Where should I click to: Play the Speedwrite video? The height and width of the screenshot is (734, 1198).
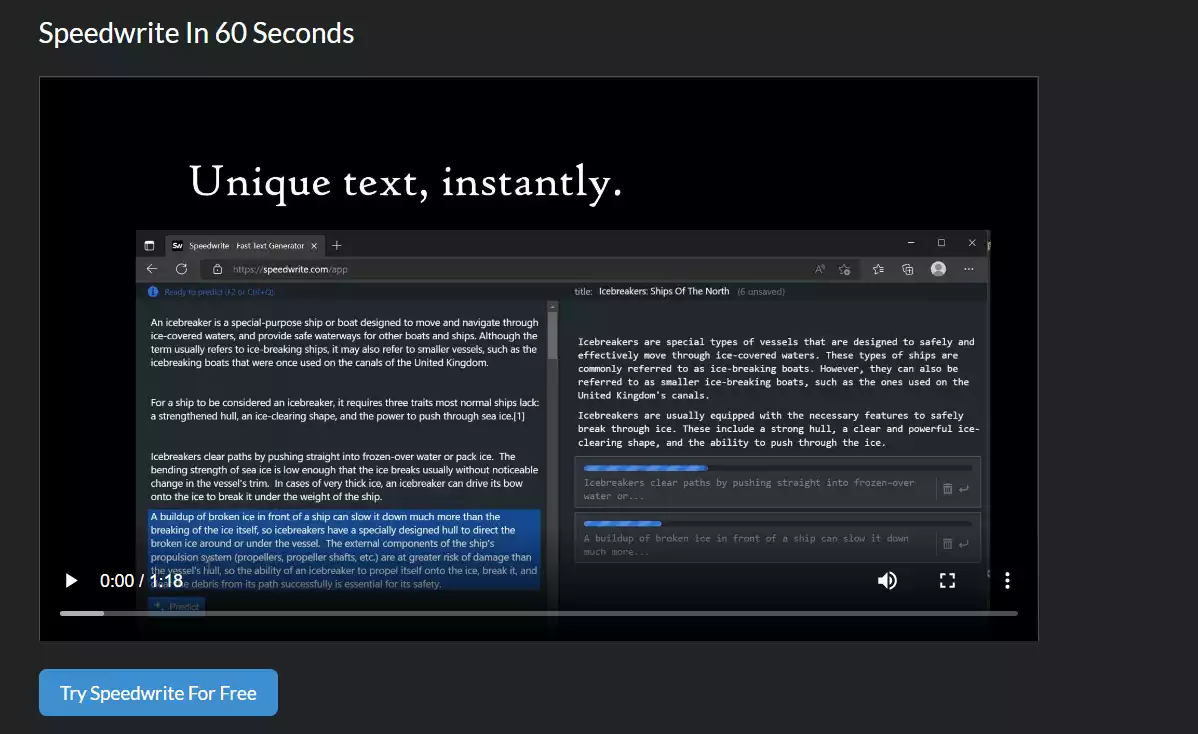click(71, 580)
